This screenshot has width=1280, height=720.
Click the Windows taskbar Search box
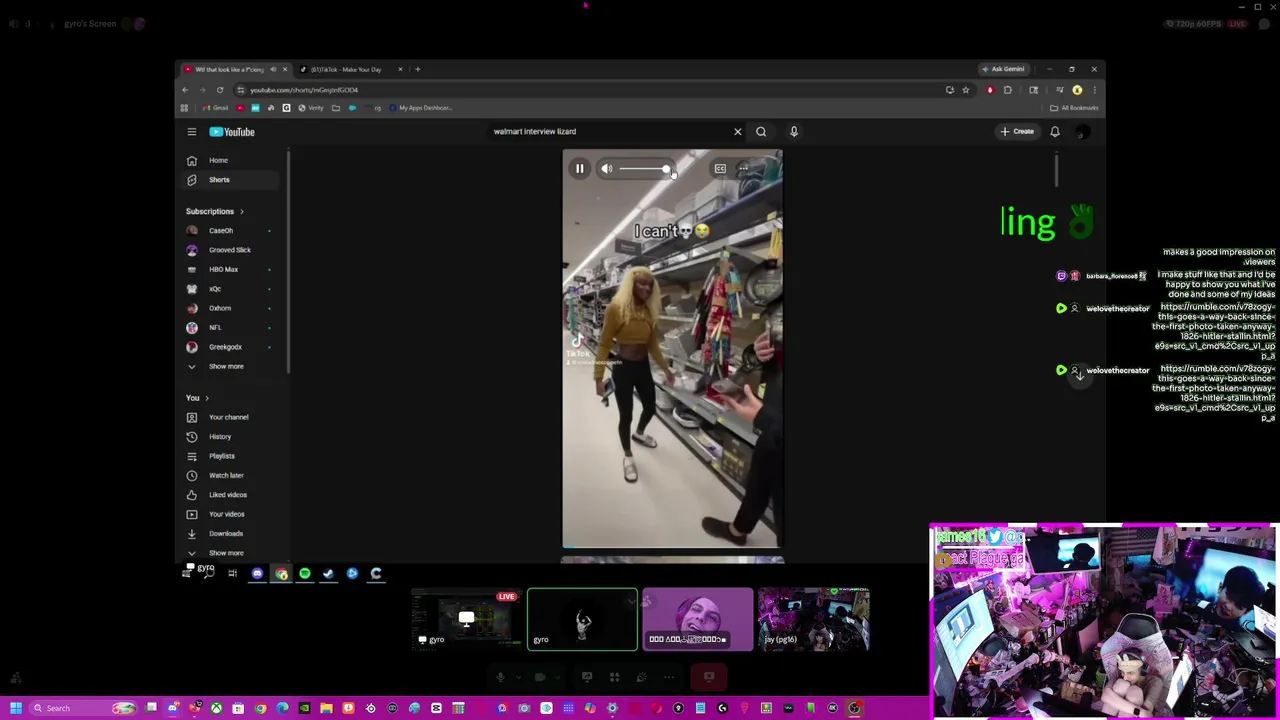83,708
